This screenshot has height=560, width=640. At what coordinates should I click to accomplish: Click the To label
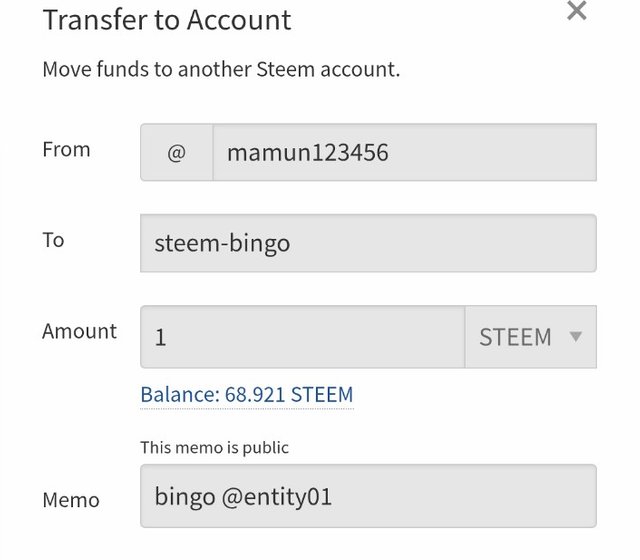[53, 240]
